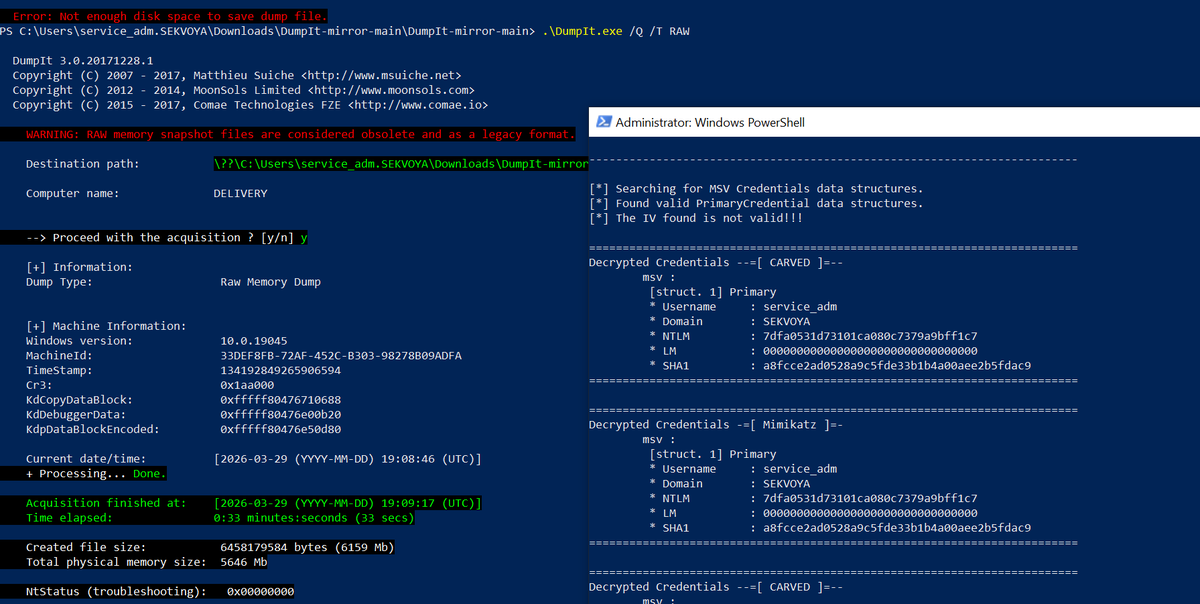Select the service_adm username in Mimikatz output
Viewport: 1200px width, 604px height.
pyautogui.click(x=802, y=468)
